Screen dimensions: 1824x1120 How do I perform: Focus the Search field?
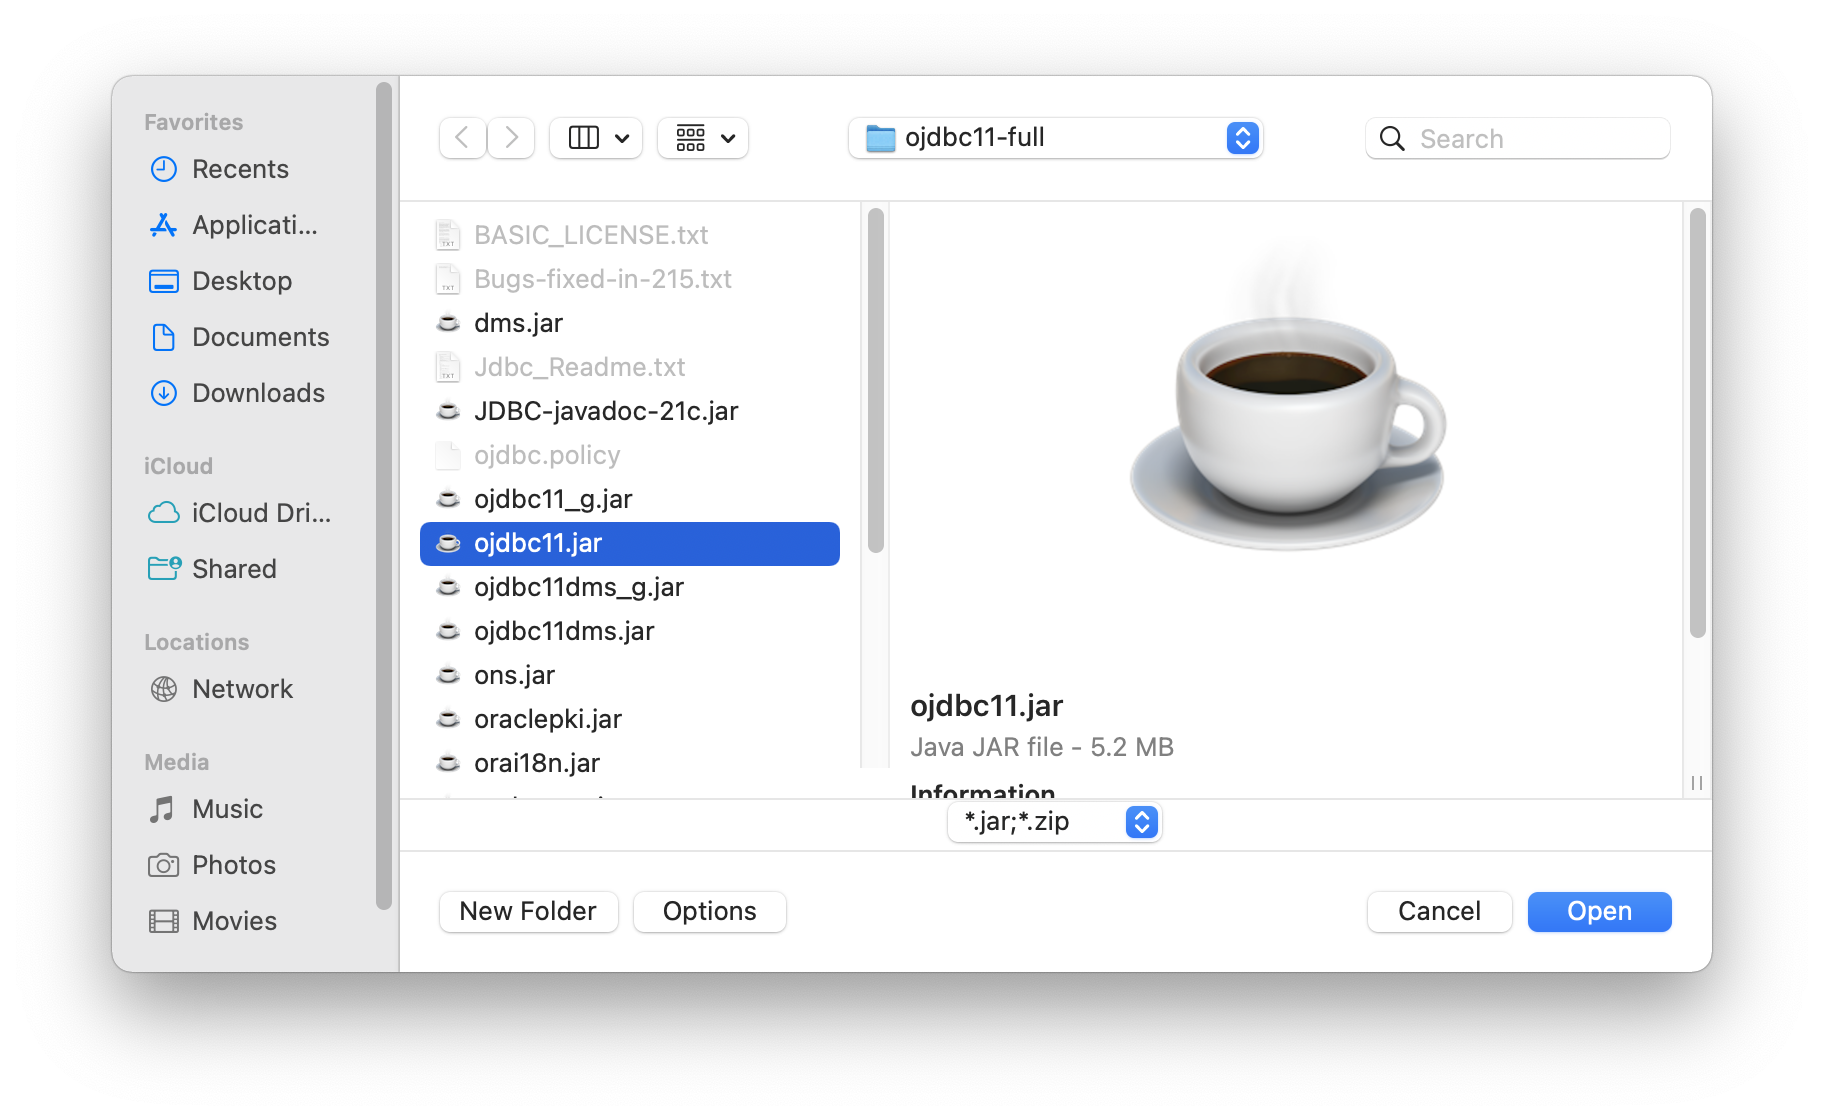click(x=1517, y=138)
